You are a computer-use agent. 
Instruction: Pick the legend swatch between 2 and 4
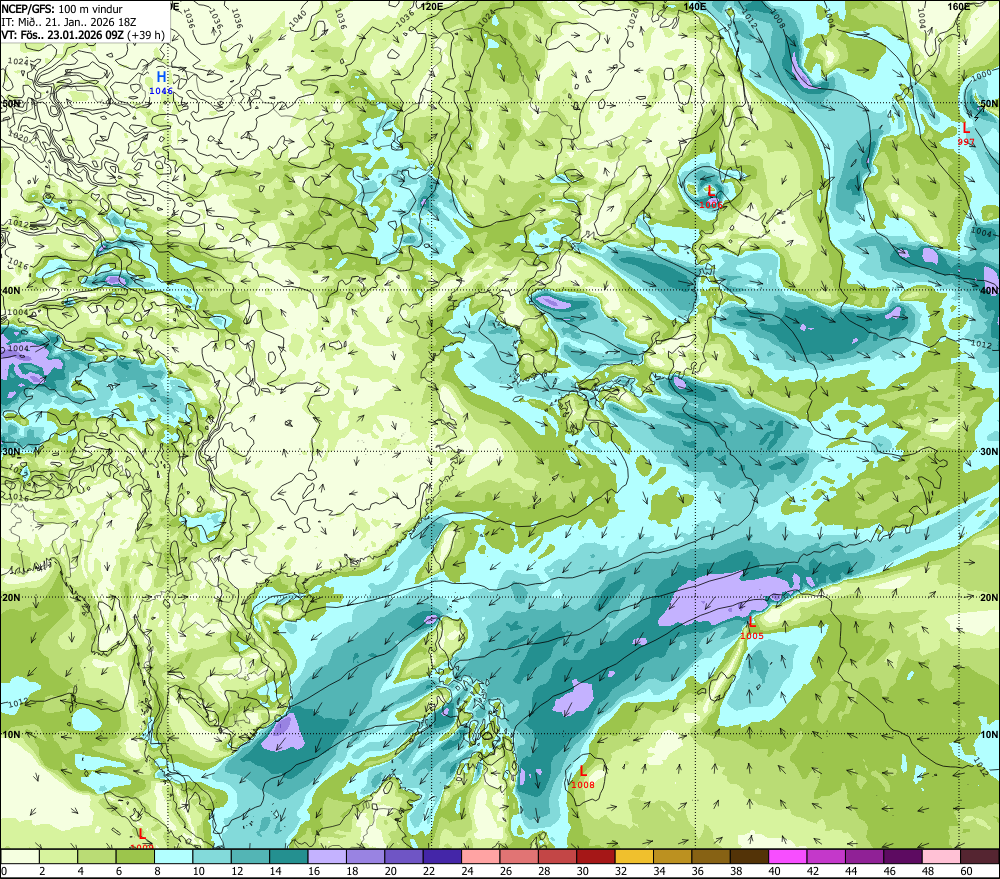click(58, 856)
